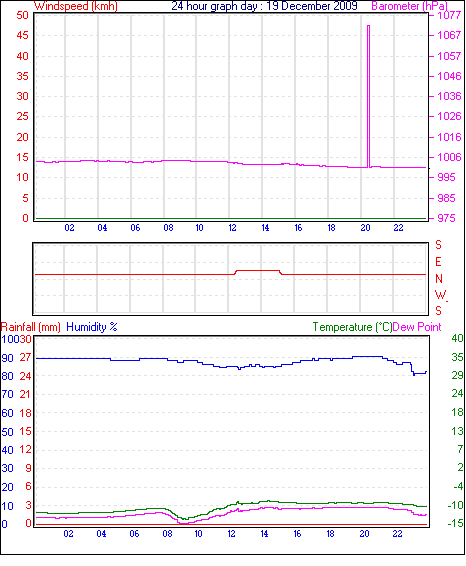
Task: Click temperature axis value 18
Action: [x=457, y=412]
